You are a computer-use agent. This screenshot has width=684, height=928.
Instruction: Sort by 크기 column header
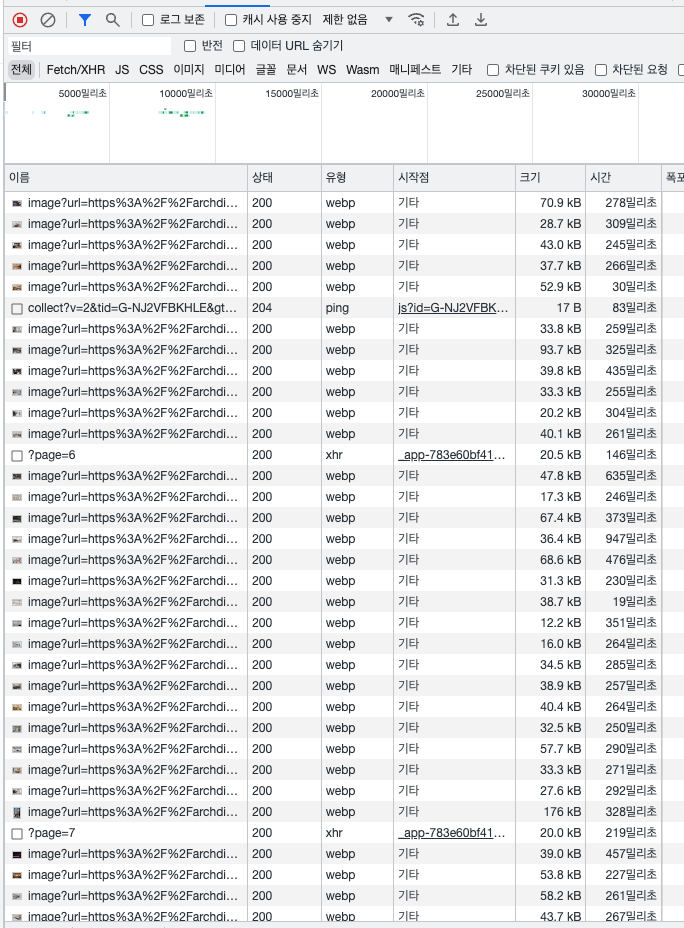click(550, 178)
